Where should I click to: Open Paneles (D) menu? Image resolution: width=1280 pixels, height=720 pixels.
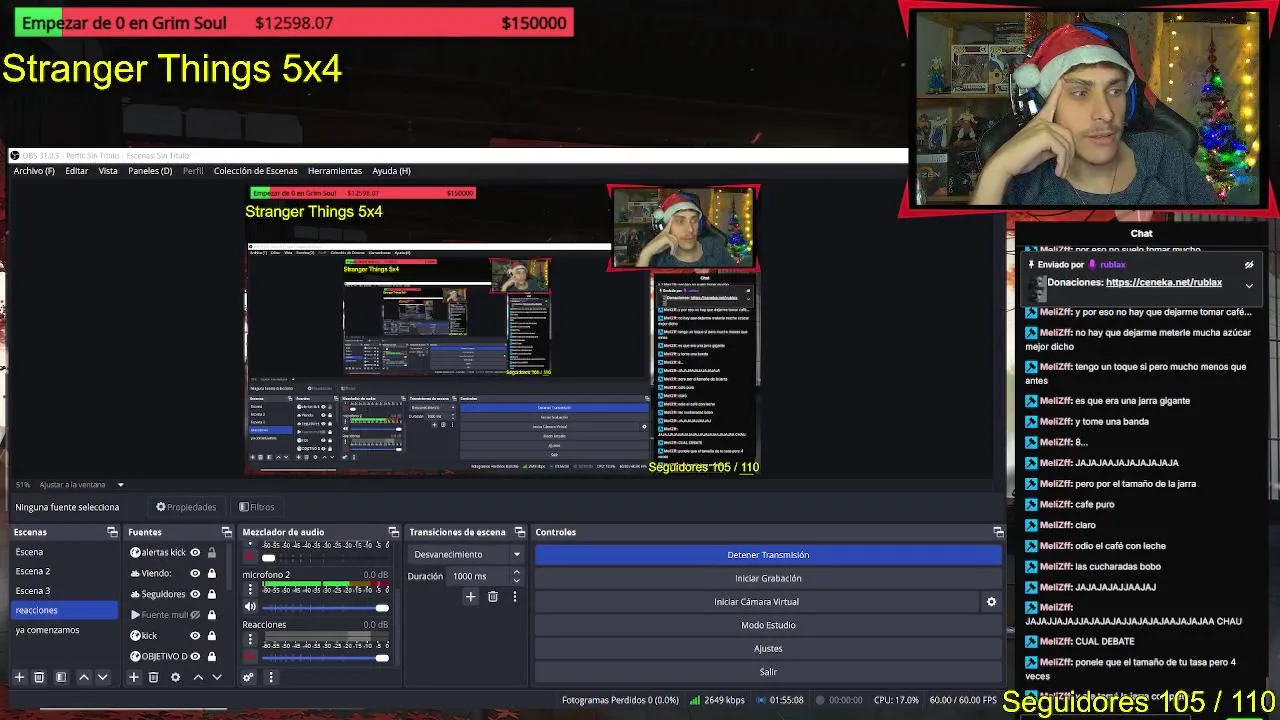pos(150,171)
